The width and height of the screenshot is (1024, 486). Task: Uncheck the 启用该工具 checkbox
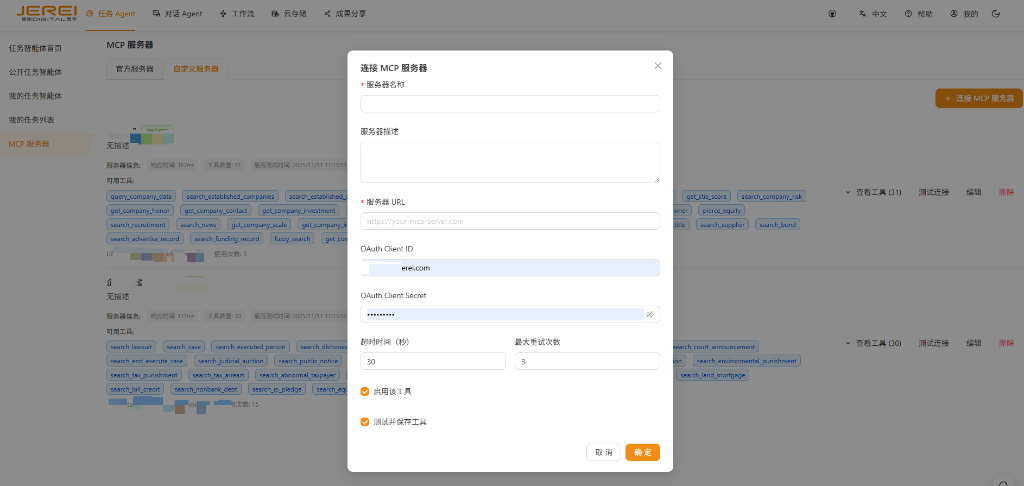pyautogui.click(x=365, y=391)
